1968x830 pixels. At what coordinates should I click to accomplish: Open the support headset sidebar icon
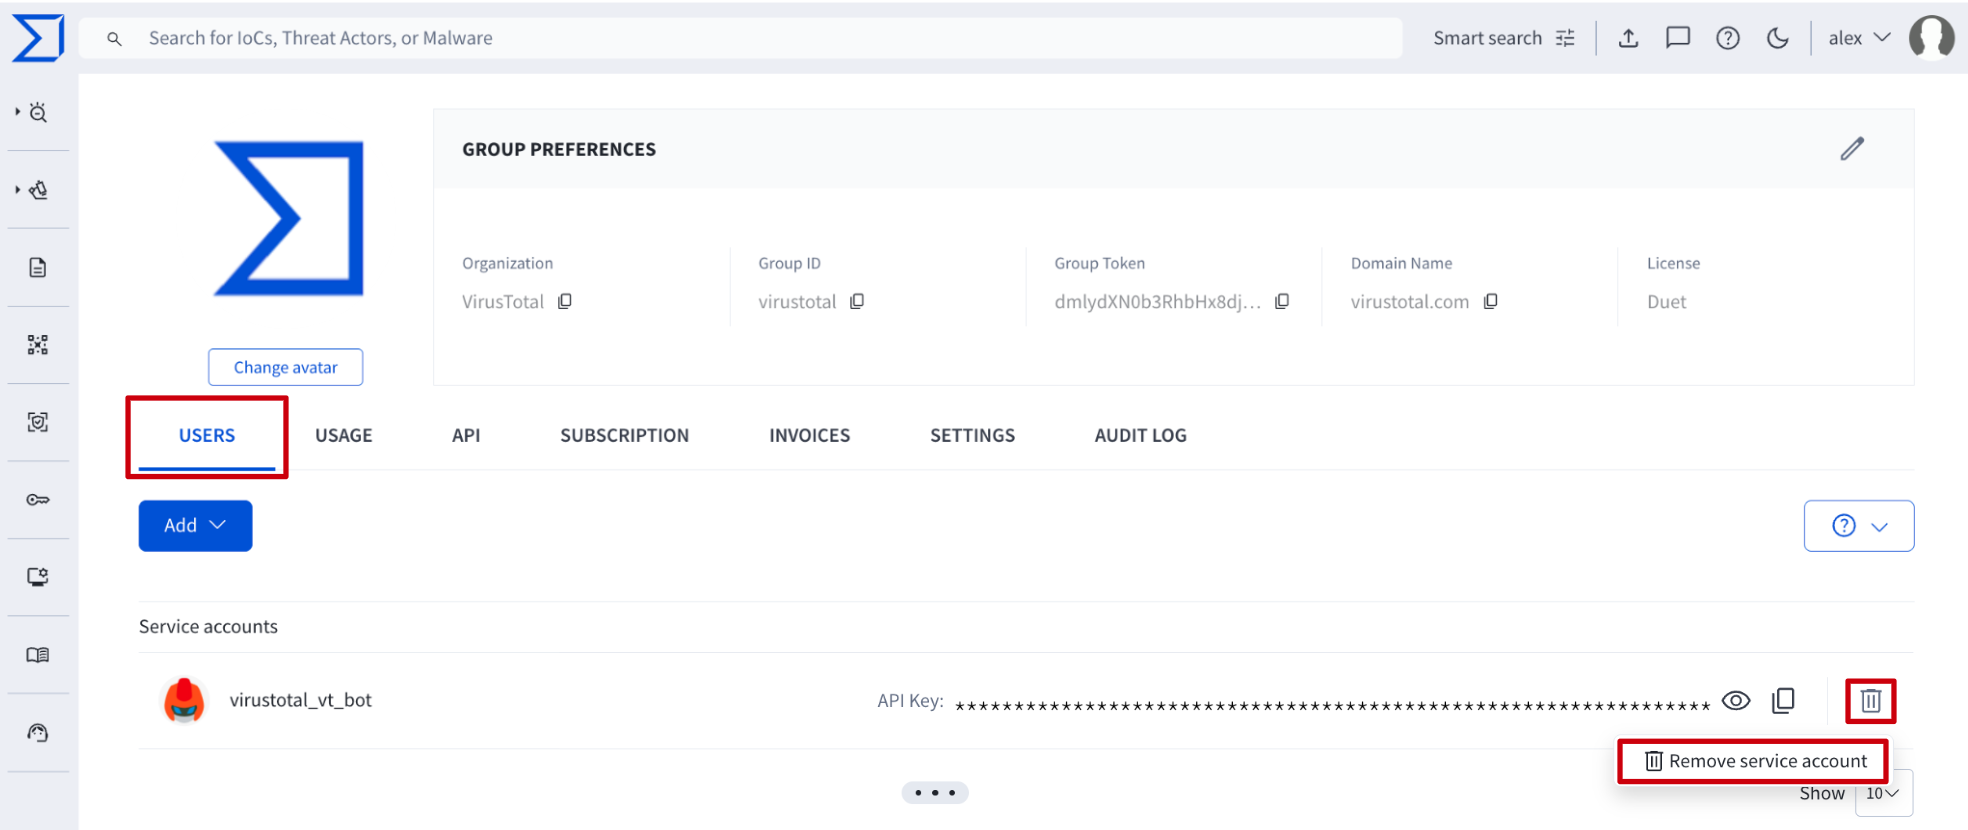click(38, 733)
